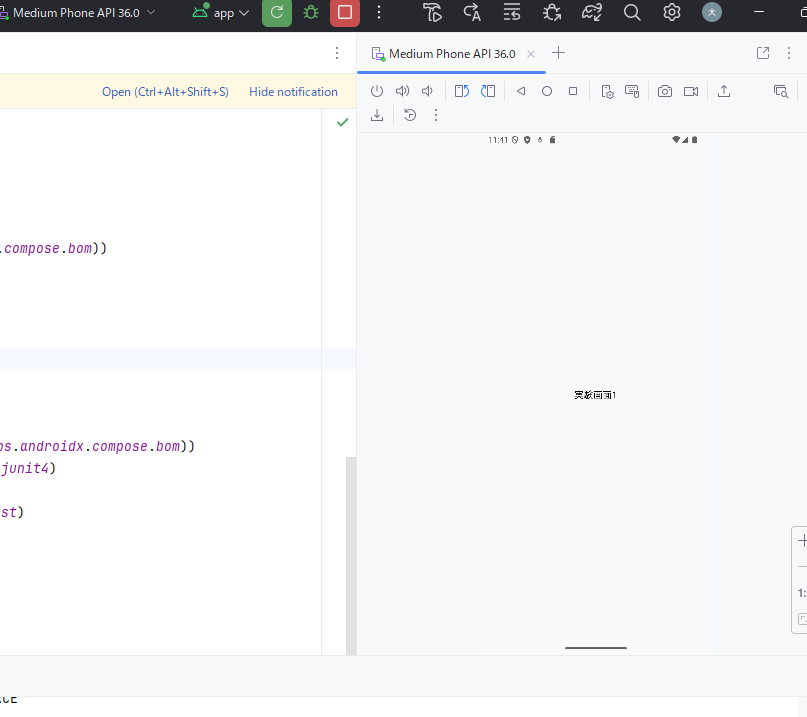Raise the emulator volume
Viewport: 807px width, 717px height.
402,91
